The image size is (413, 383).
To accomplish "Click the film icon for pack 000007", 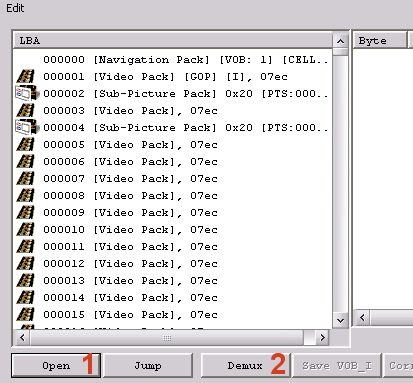I will (x=26, y=179).
